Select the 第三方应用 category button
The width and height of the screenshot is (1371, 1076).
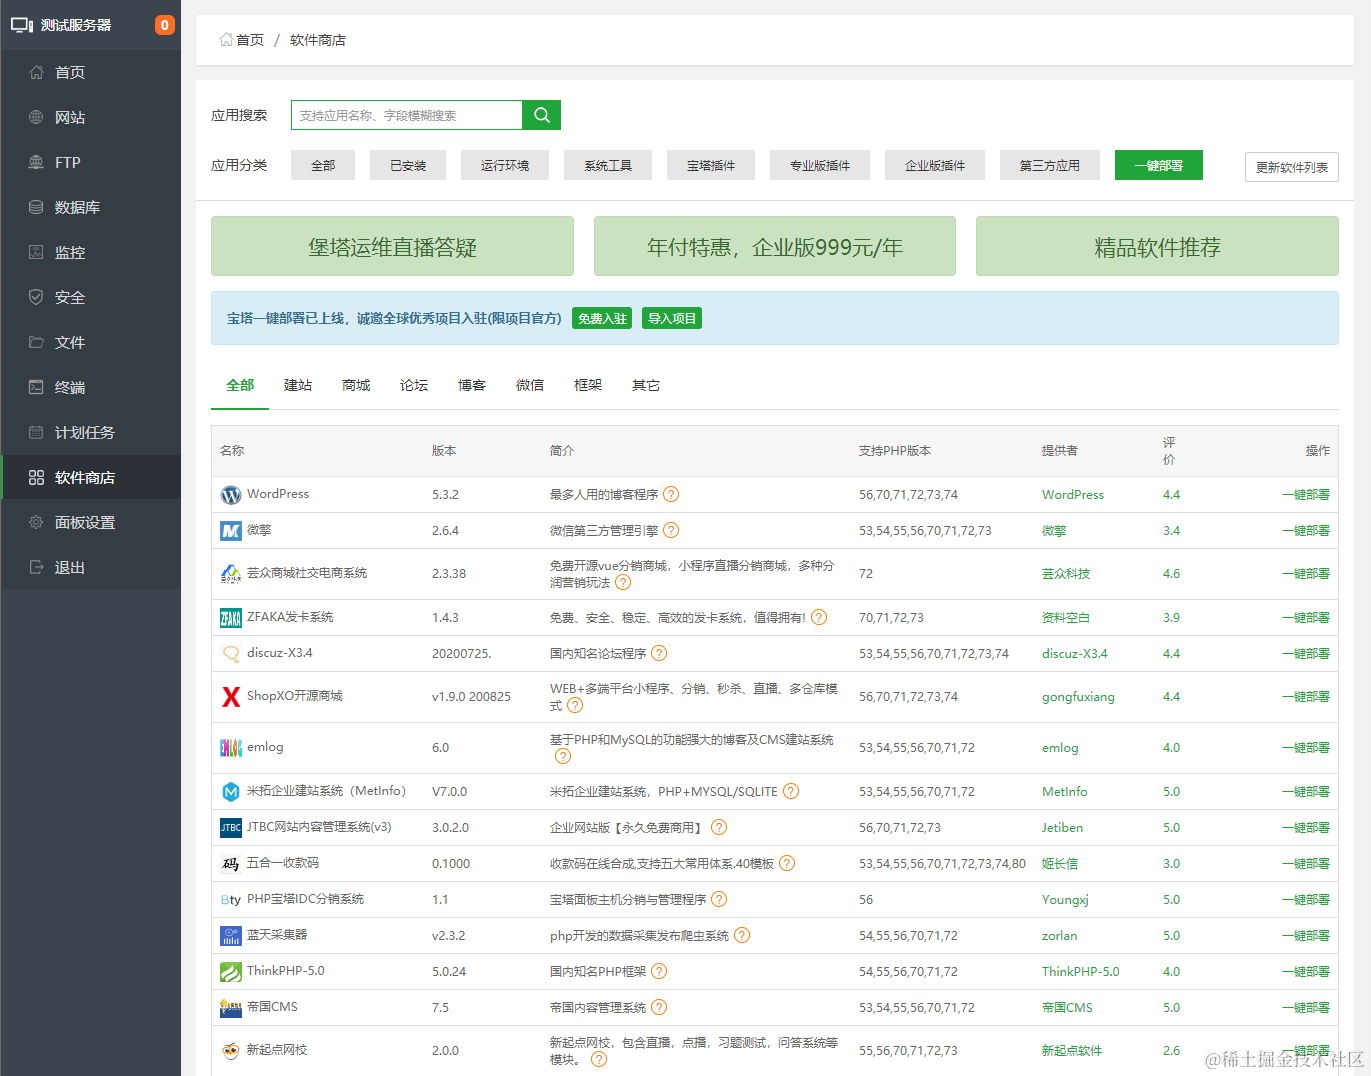[1050, 165]
